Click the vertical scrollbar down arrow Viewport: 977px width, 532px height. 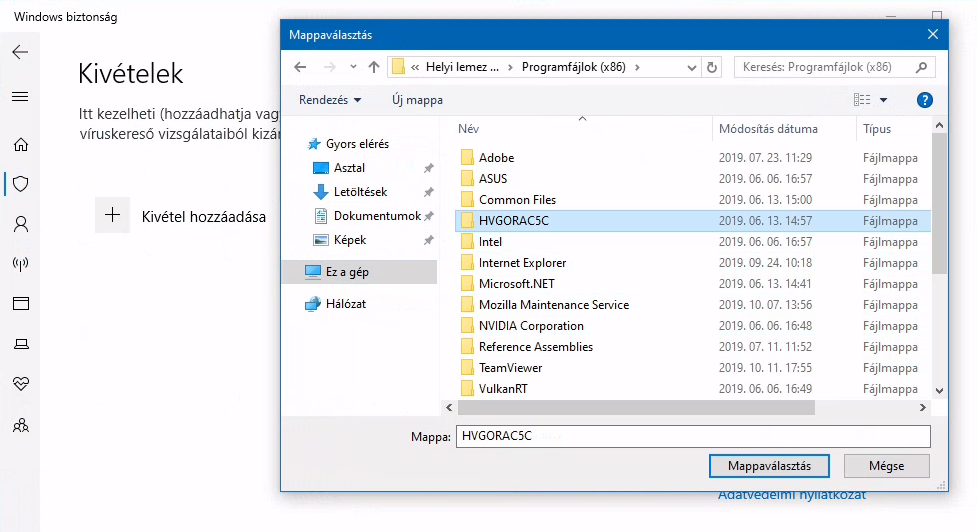click(940, 391)
